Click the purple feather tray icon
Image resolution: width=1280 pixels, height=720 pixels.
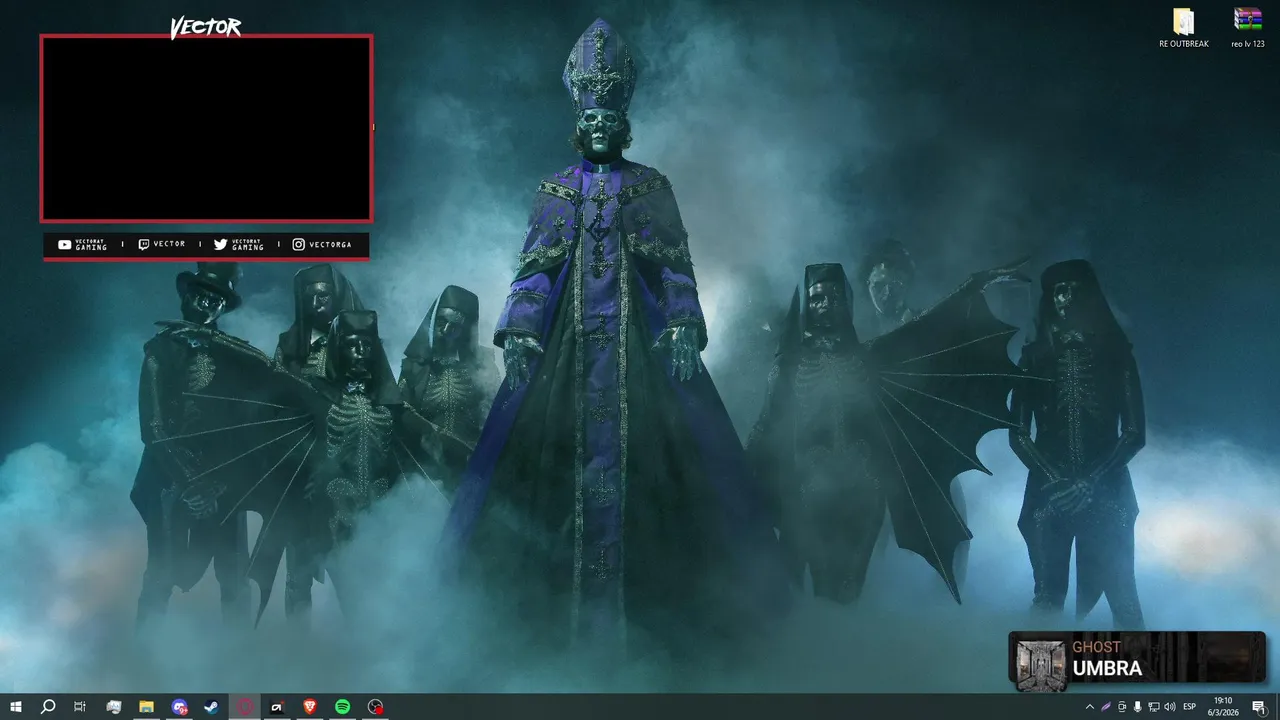pyautogui.click(x=1106, y=707)
